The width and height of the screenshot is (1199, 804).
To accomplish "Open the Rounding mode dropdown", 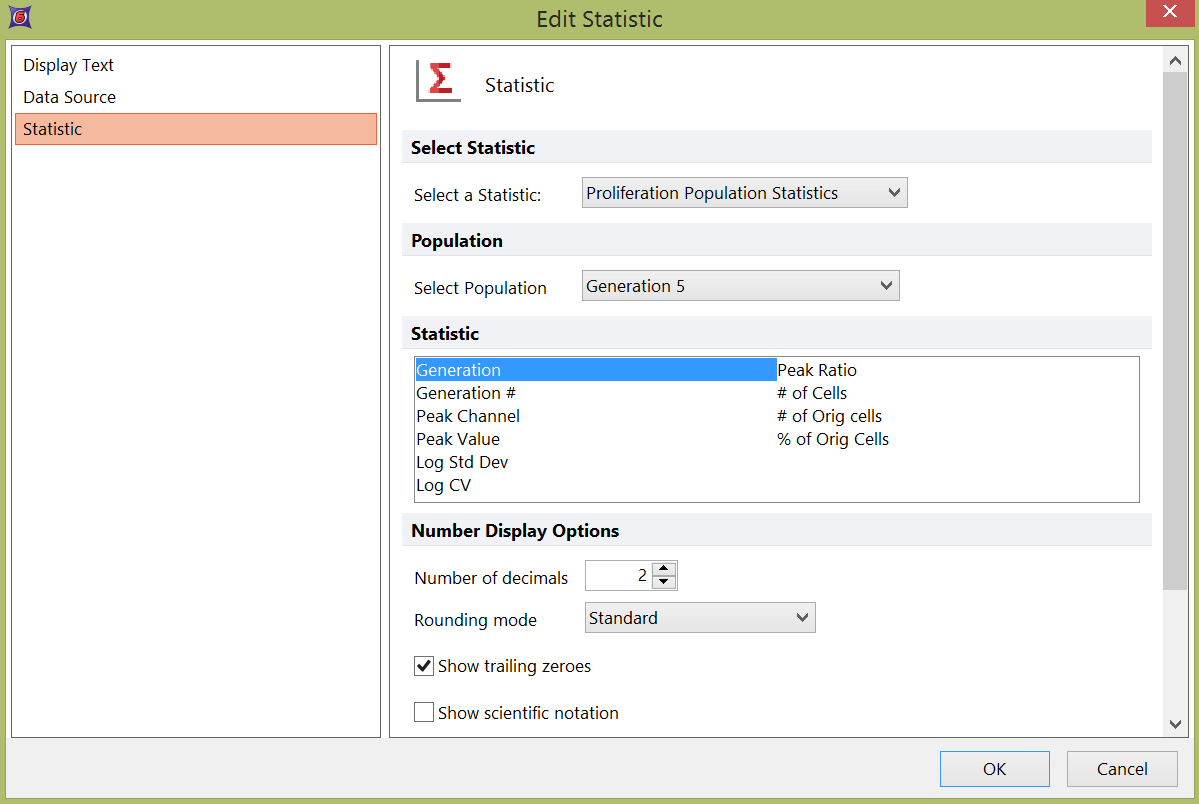I will coord(700,618).
